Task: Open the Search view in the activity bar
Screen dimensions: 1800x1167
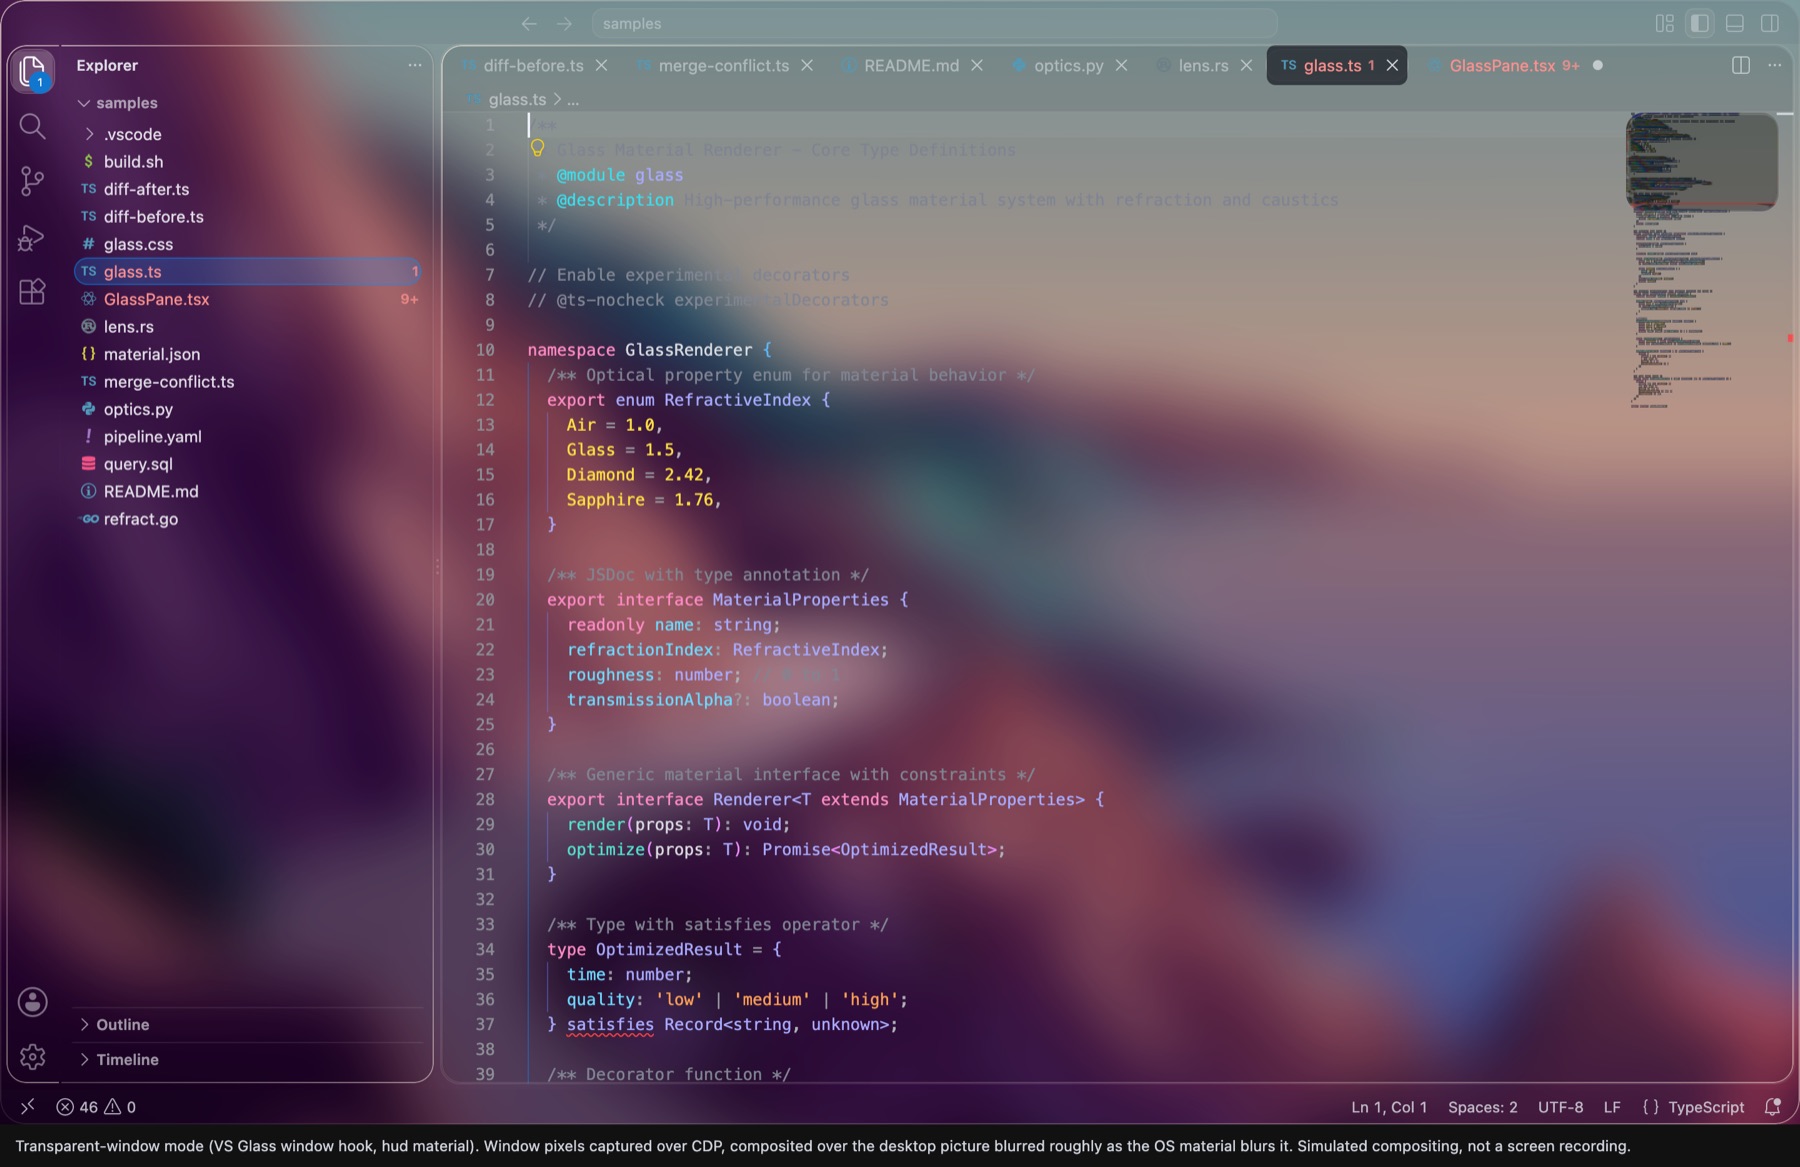Action: pos(32,126)
